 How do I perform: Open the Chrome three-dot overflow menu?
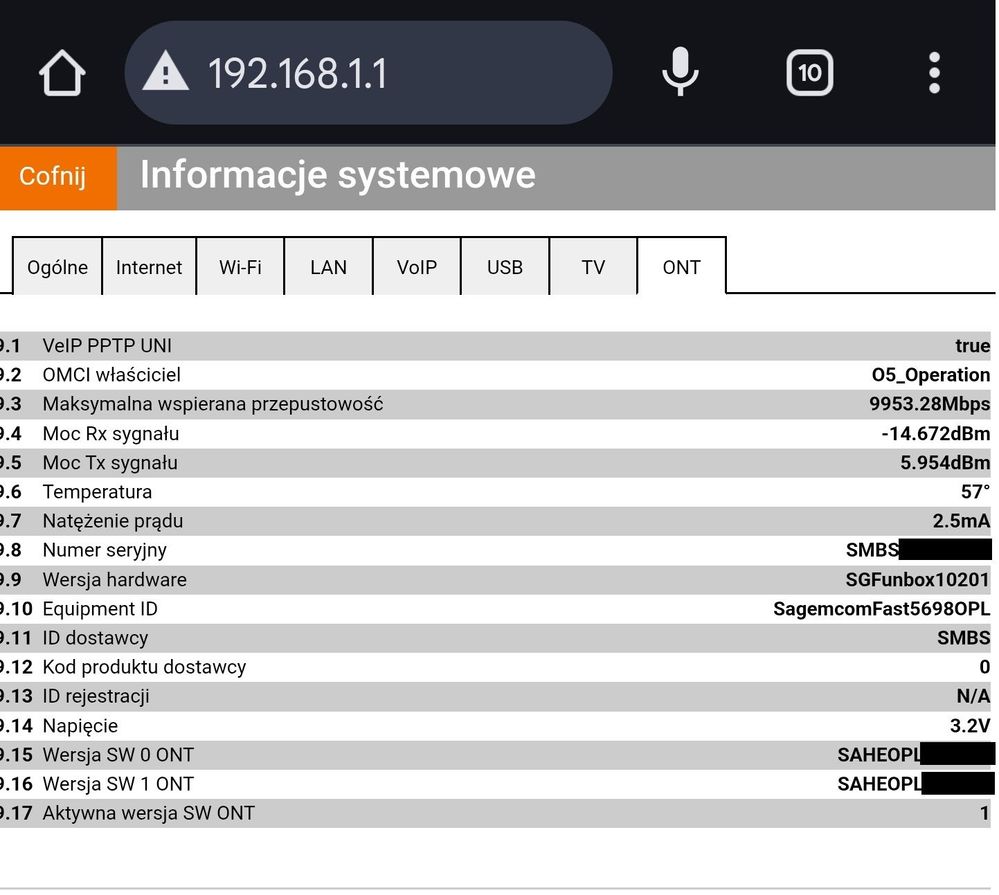933,72
